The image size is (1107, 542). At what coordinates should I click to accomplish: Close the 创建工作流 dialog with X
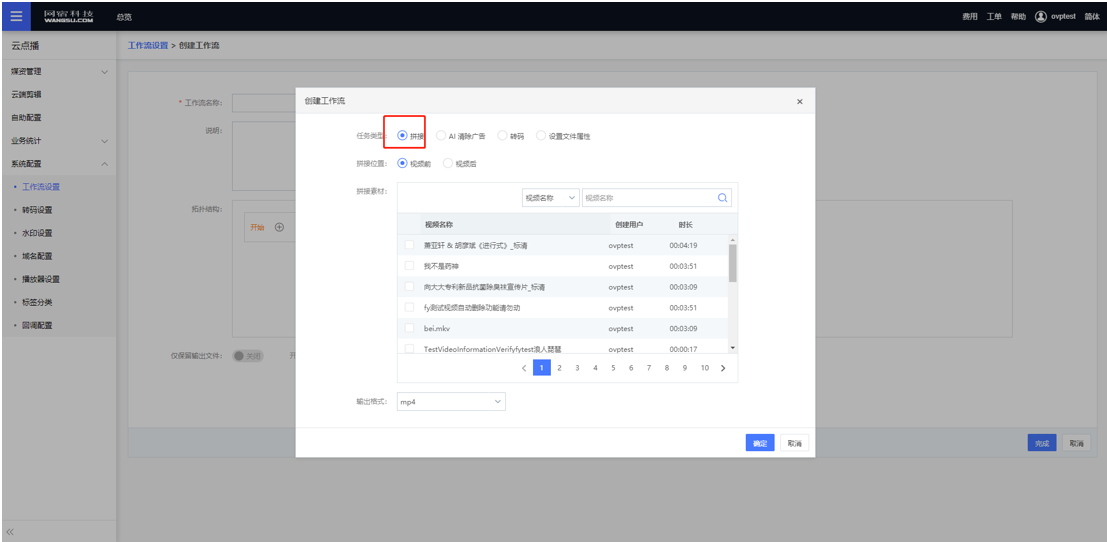click(x=798, y=102)
